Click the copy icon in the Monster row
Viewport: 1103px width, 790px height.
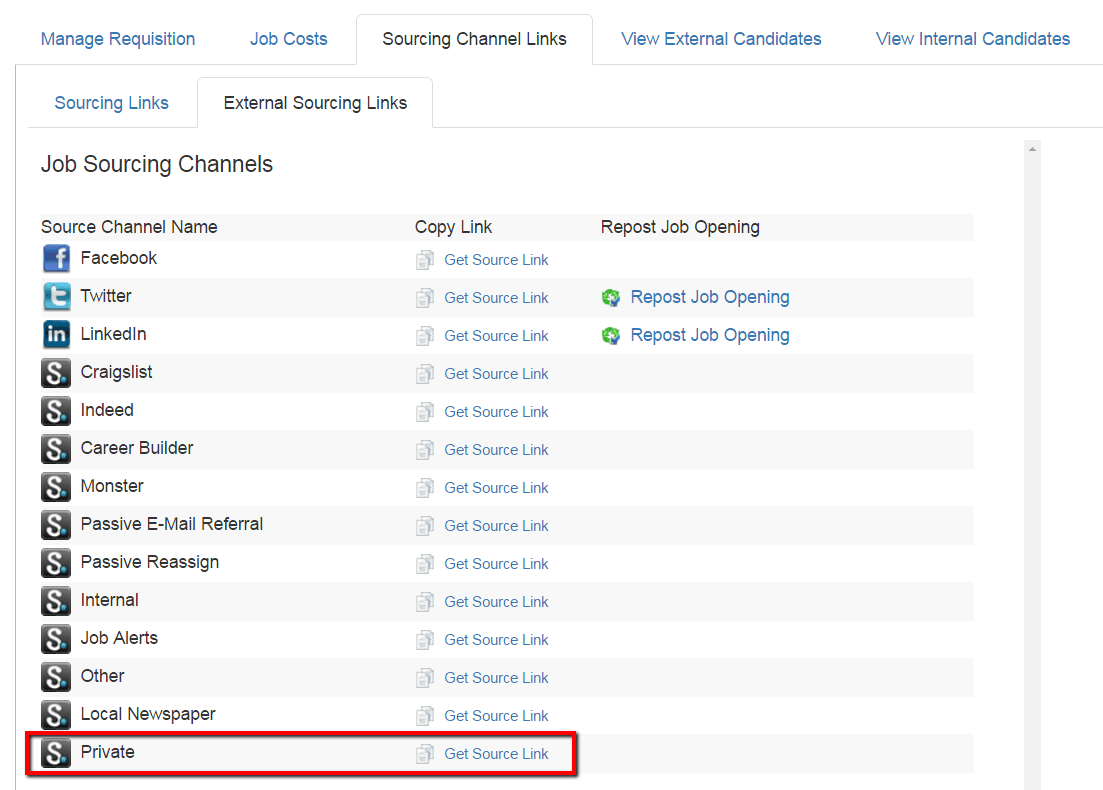pyautogui.click(x=425, y=488)
